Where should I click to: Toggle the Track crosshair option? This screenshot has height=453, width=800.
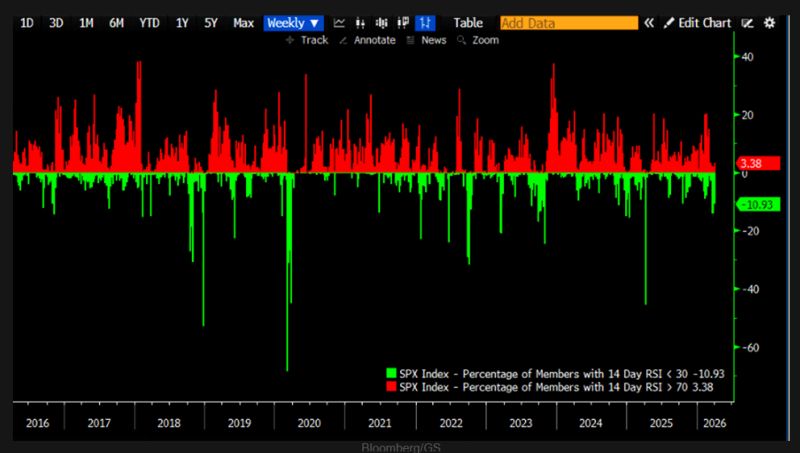click(307, 40)
